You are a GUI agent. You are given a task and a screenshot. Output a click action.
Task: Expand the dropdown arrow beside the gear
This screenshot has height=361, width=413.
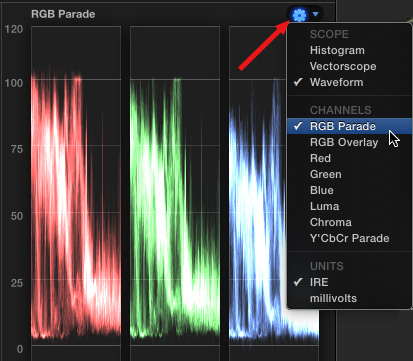(315, 14)
